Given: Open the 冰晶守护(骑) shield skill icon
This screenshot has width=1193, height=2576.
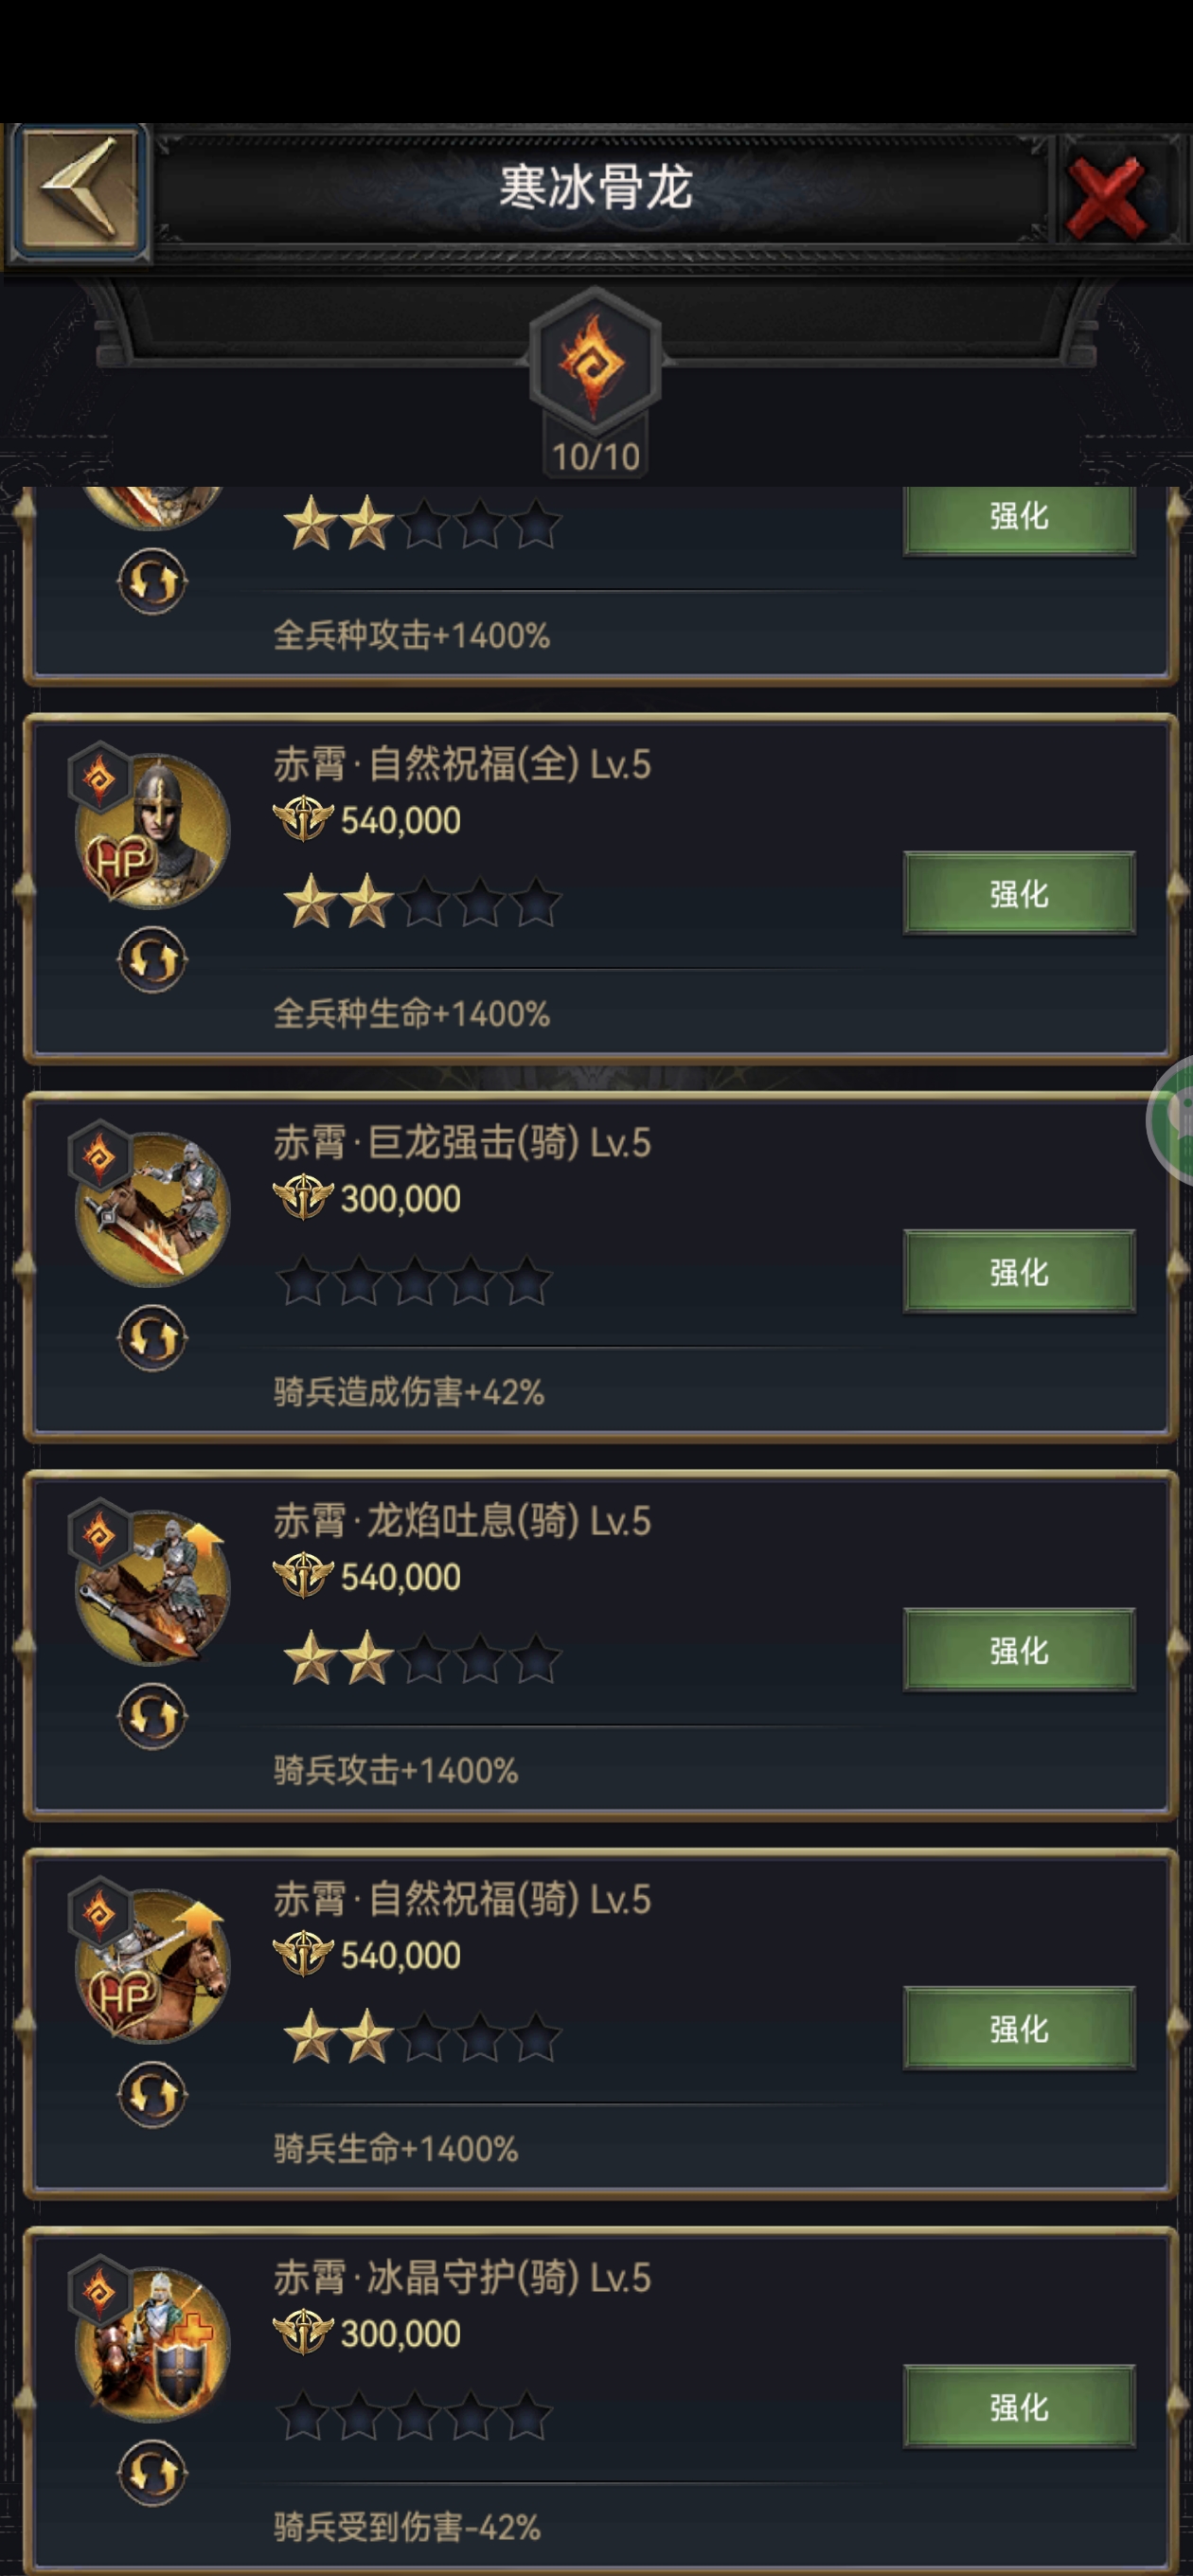Looking at the screenshot, I should pos(152,2343).
